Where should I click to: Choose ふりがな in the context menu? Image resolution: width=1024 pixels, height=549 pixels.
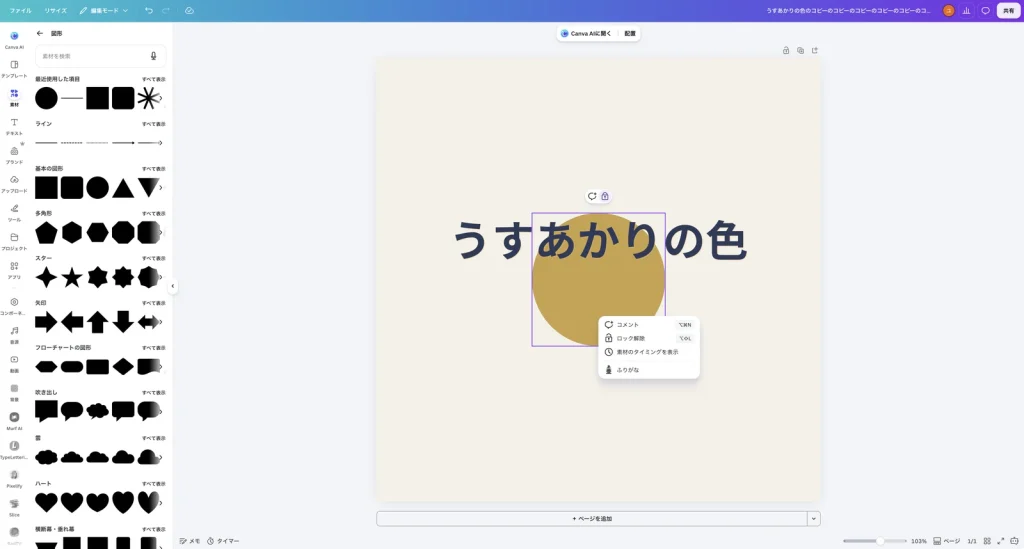(648, 369)
